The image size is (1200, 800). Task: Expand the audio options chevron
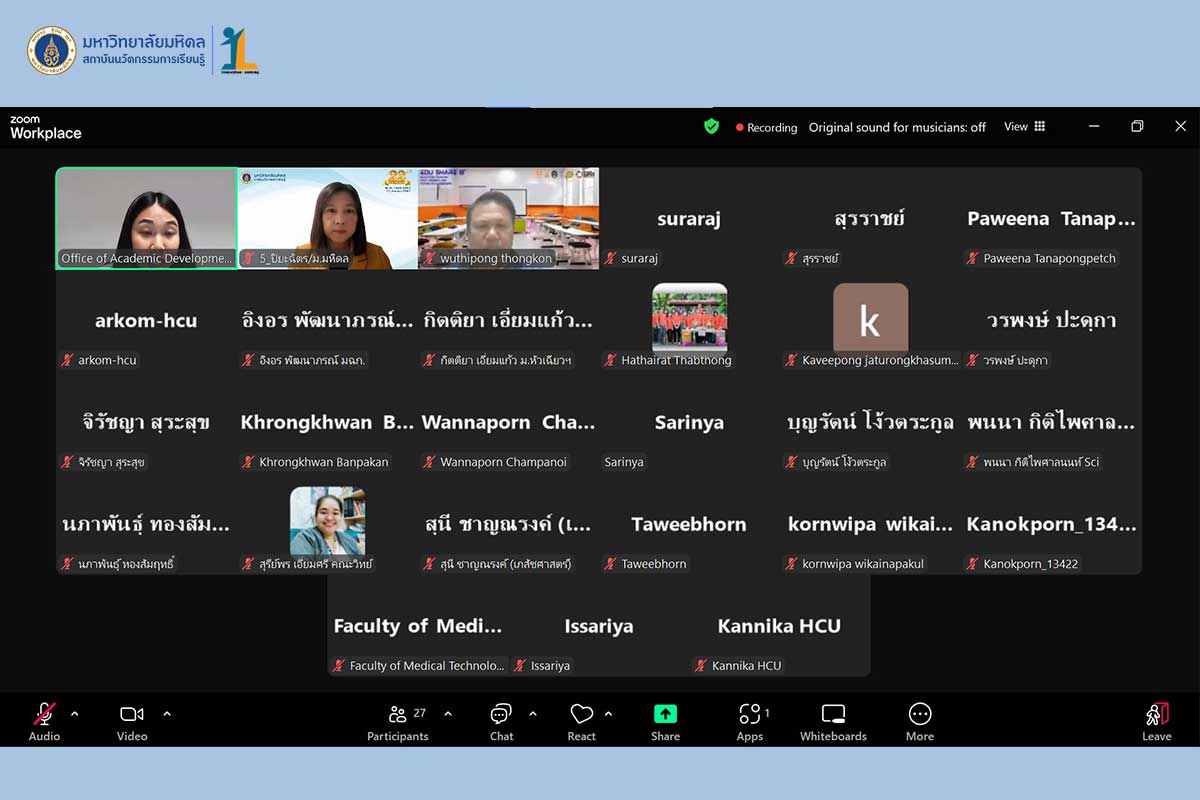pyautogui.click(x=74, y=714)
